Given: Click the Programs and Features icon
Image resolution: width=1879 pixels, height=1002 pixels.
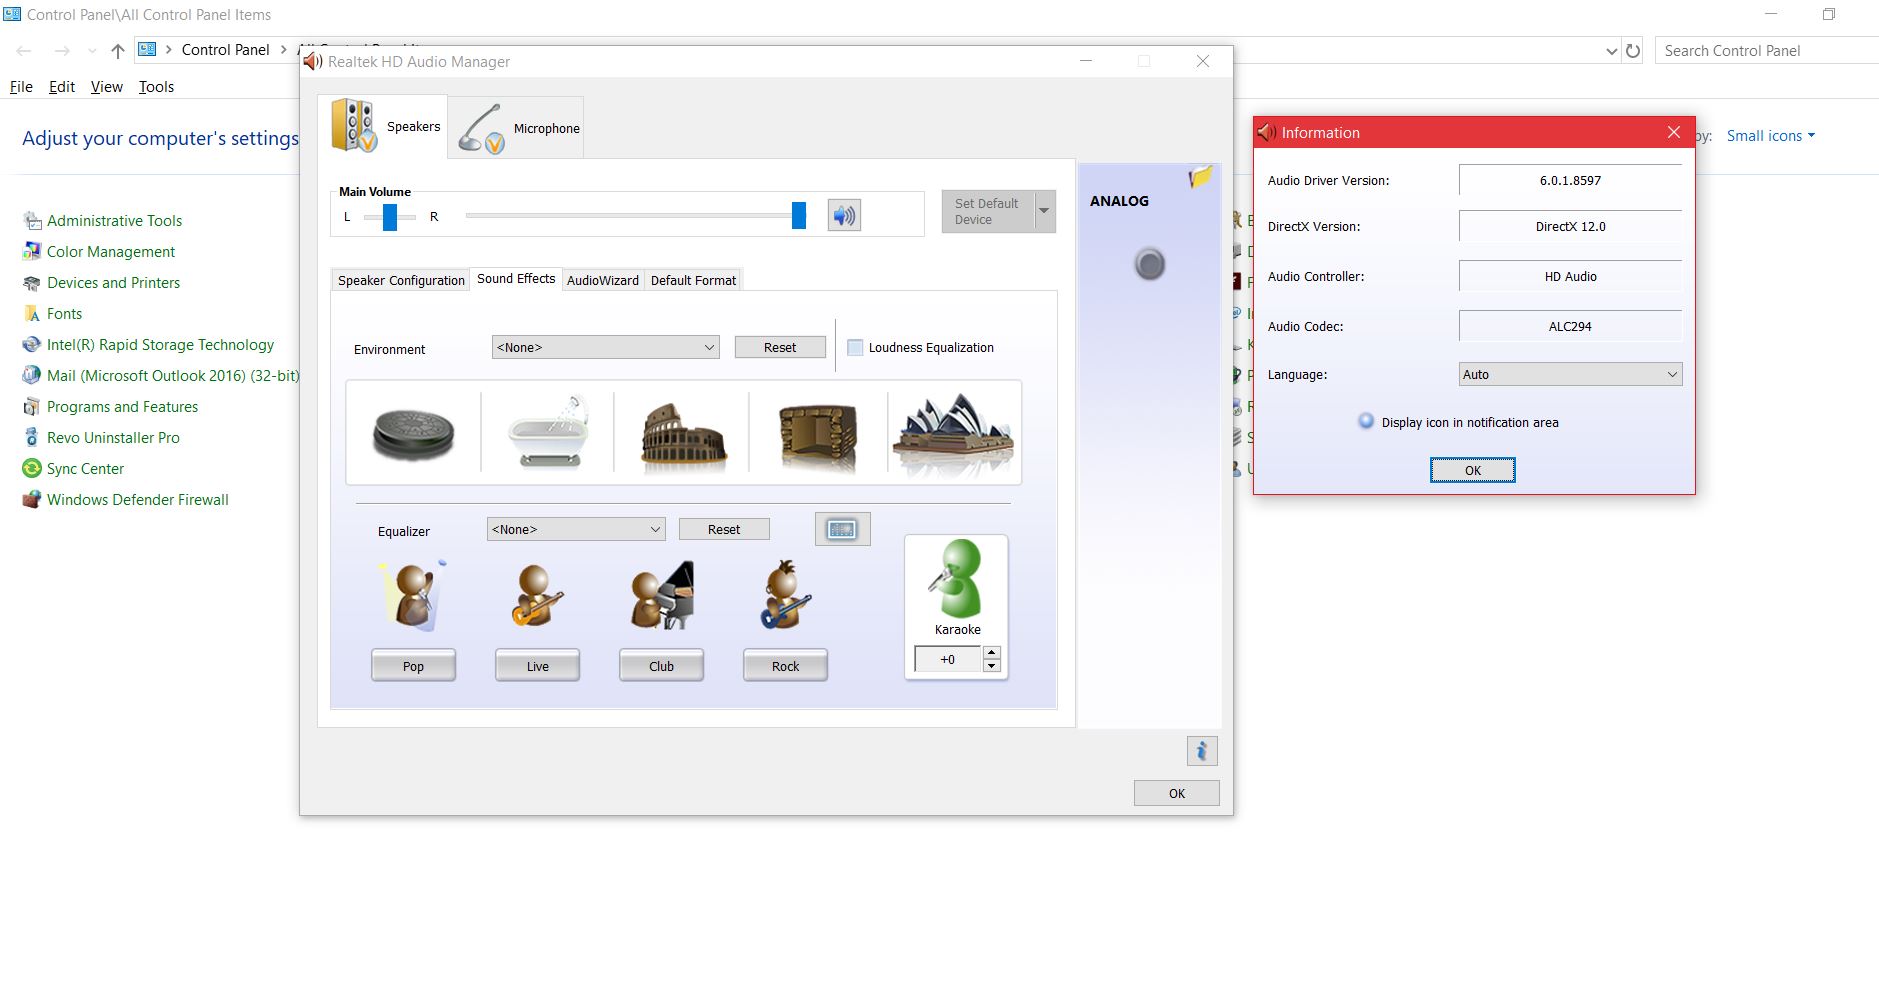Looking at the screenshot, I should [x=32, y=407].
